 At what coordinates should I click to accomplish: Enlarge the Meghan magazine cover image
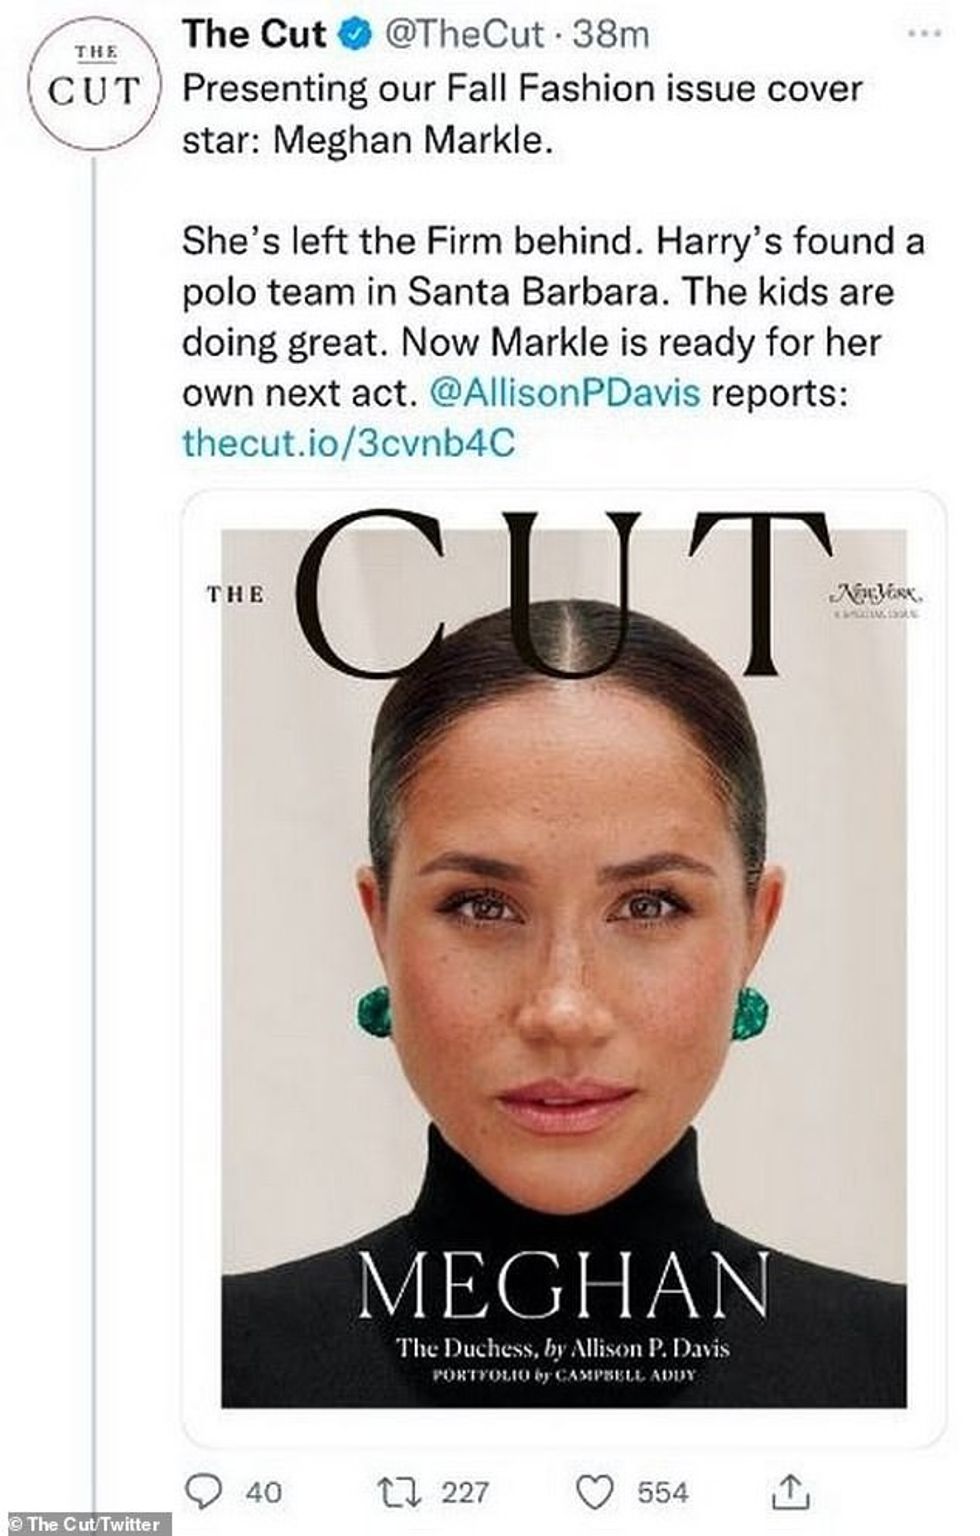pyautogui.click(x=564, y=960)
